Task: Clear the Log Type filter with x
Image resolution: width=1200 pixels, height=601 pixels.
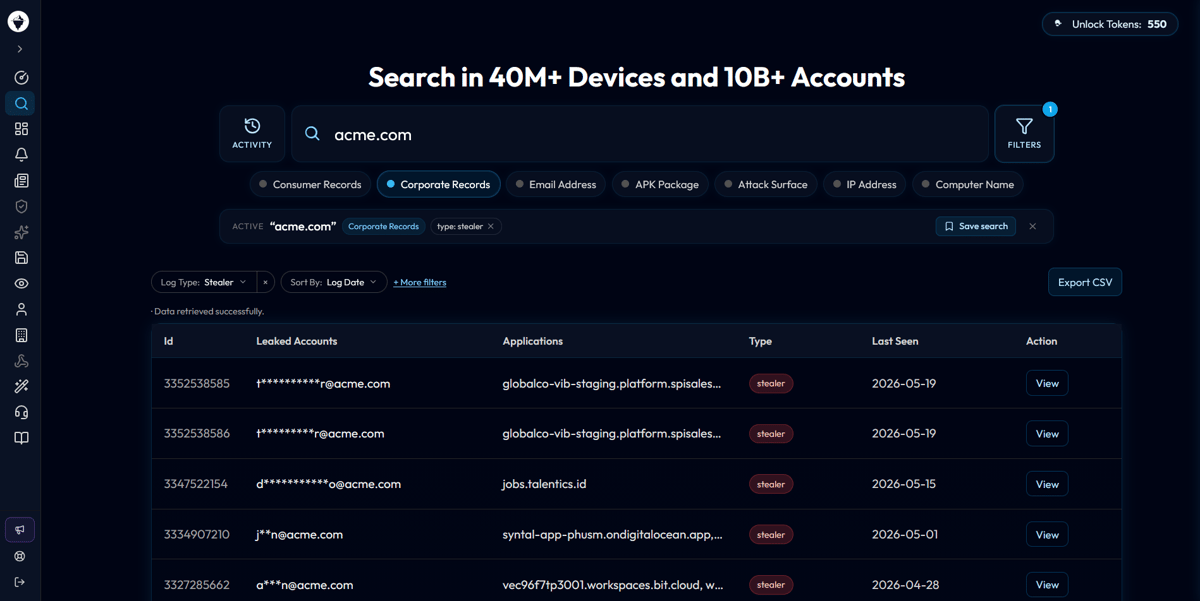Action: tap(265, 282)
